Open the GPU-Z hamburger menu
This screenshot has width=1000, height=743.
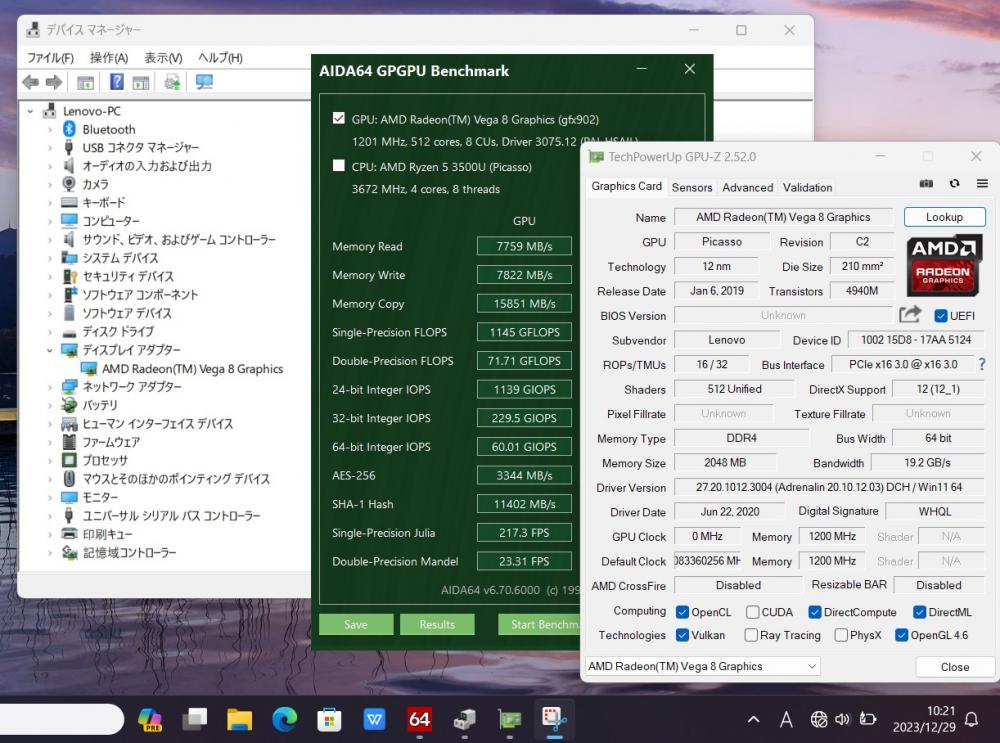982,184
